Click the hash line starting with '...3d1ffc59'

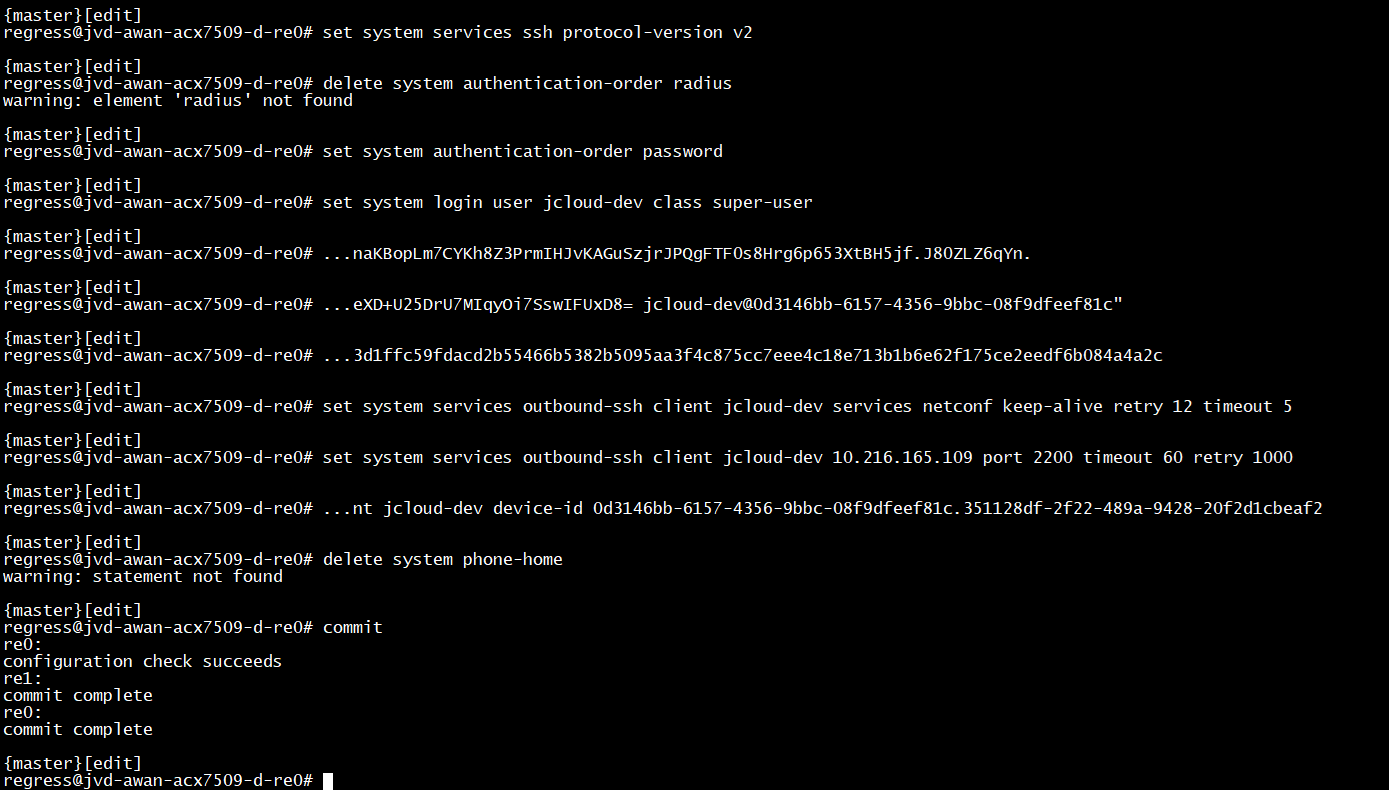[x=742, y=355]
